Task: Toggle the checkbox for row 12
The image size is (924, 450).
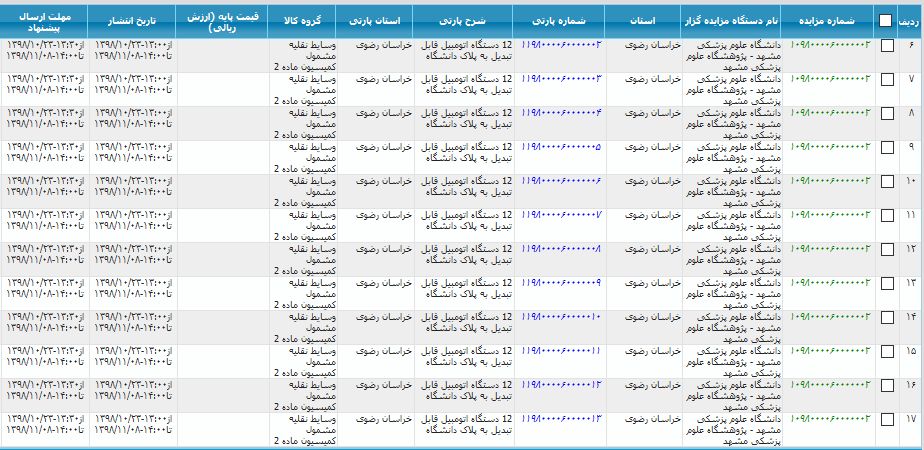Action: 887,250
